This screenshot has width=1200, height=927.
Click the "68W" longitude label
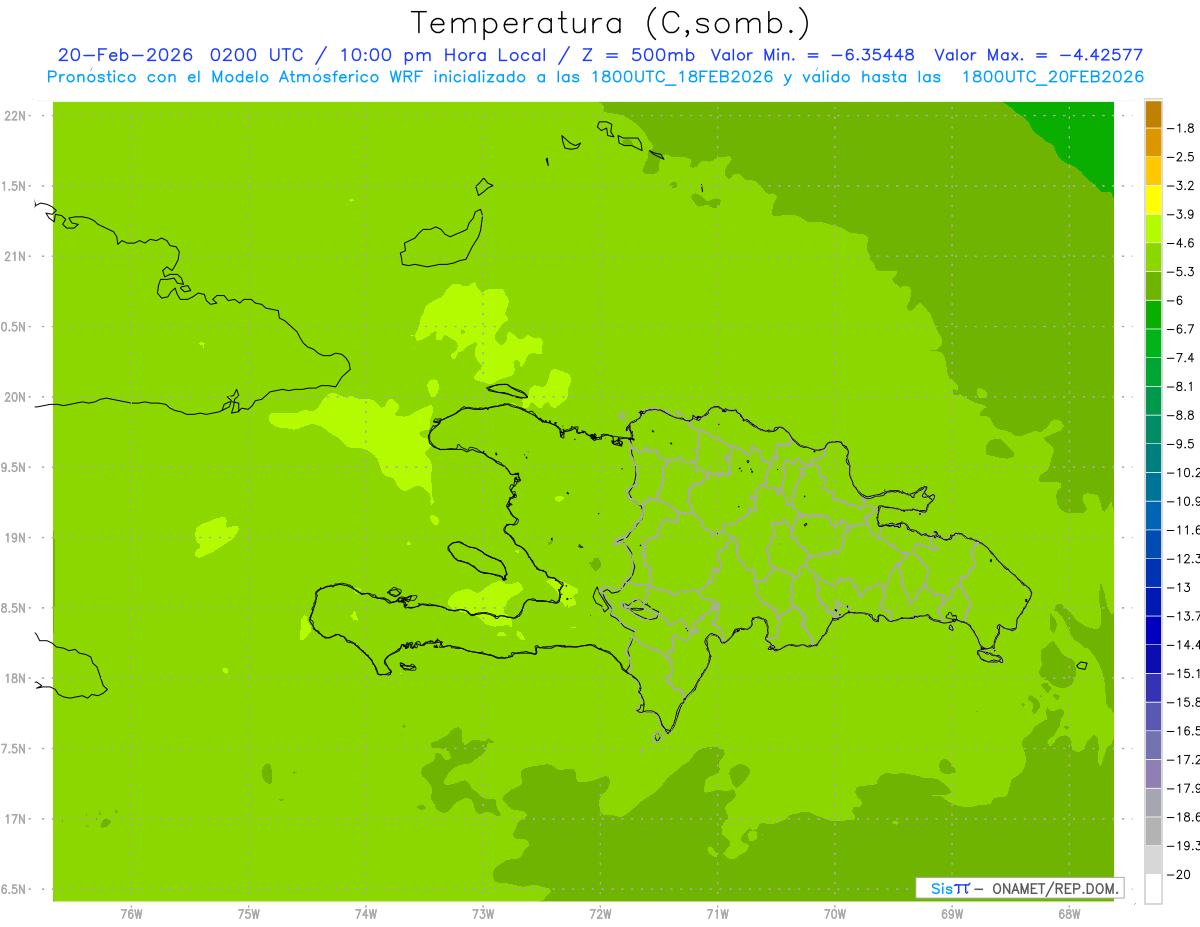pyautogui.click(x=1069, y=913)
